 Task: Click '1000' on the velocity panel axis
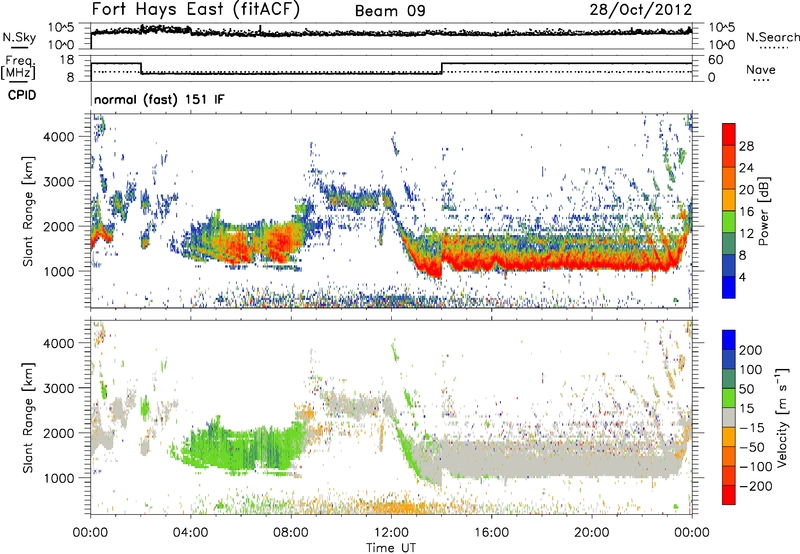[58, 478]
